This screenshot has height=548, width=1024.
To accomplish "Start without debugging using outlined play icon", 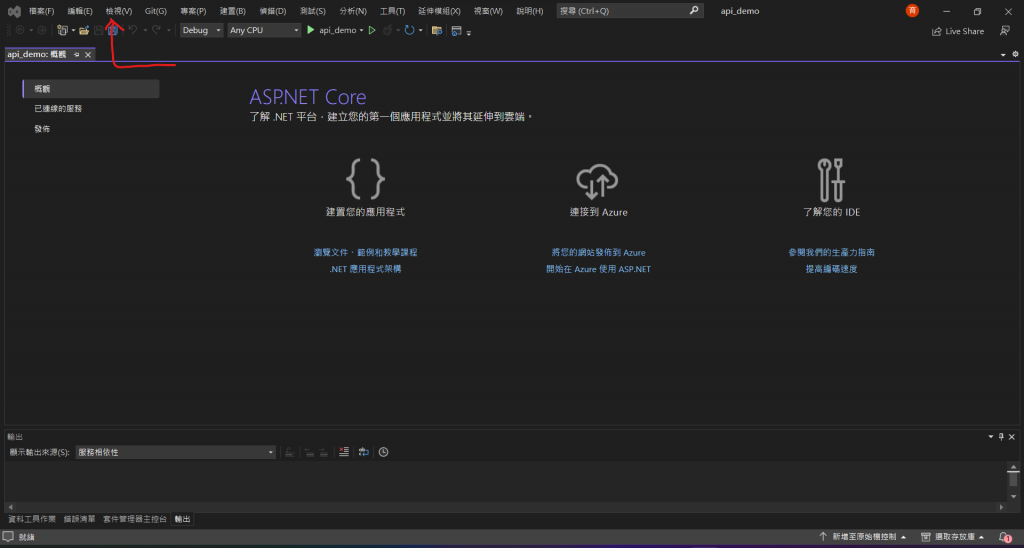I will click(372, 30).
